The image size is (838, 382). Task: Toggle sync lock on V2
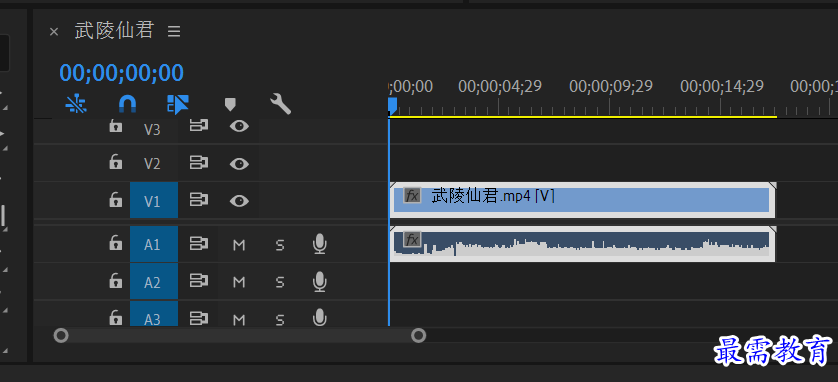pos(198,163)
